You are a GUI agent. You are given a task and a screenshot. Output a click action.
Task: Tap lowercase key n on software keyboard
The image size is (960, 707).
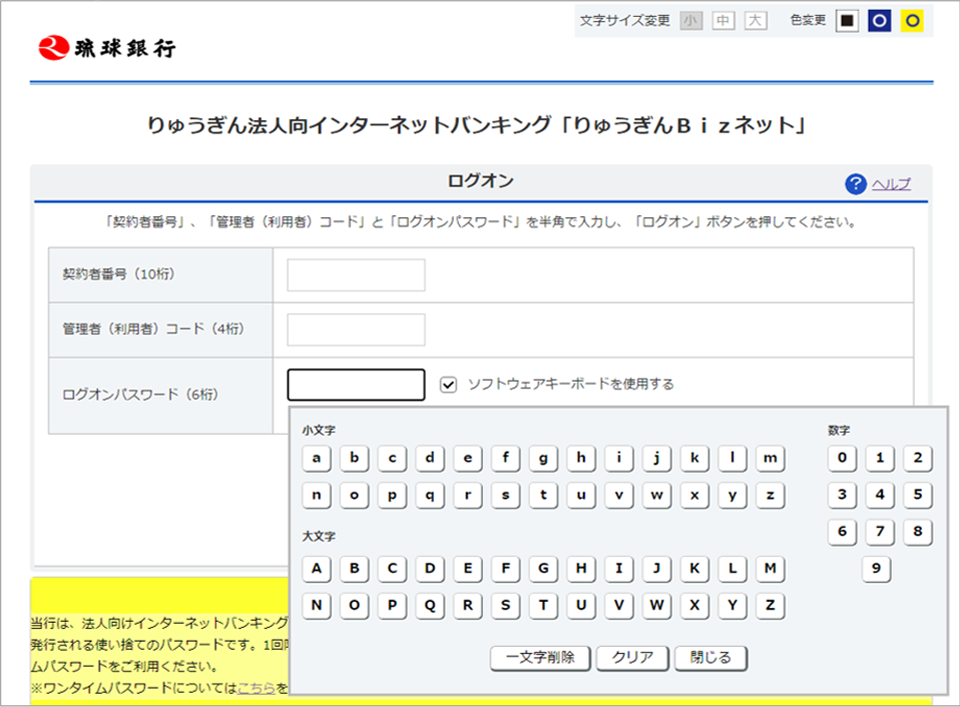(317, 496)
